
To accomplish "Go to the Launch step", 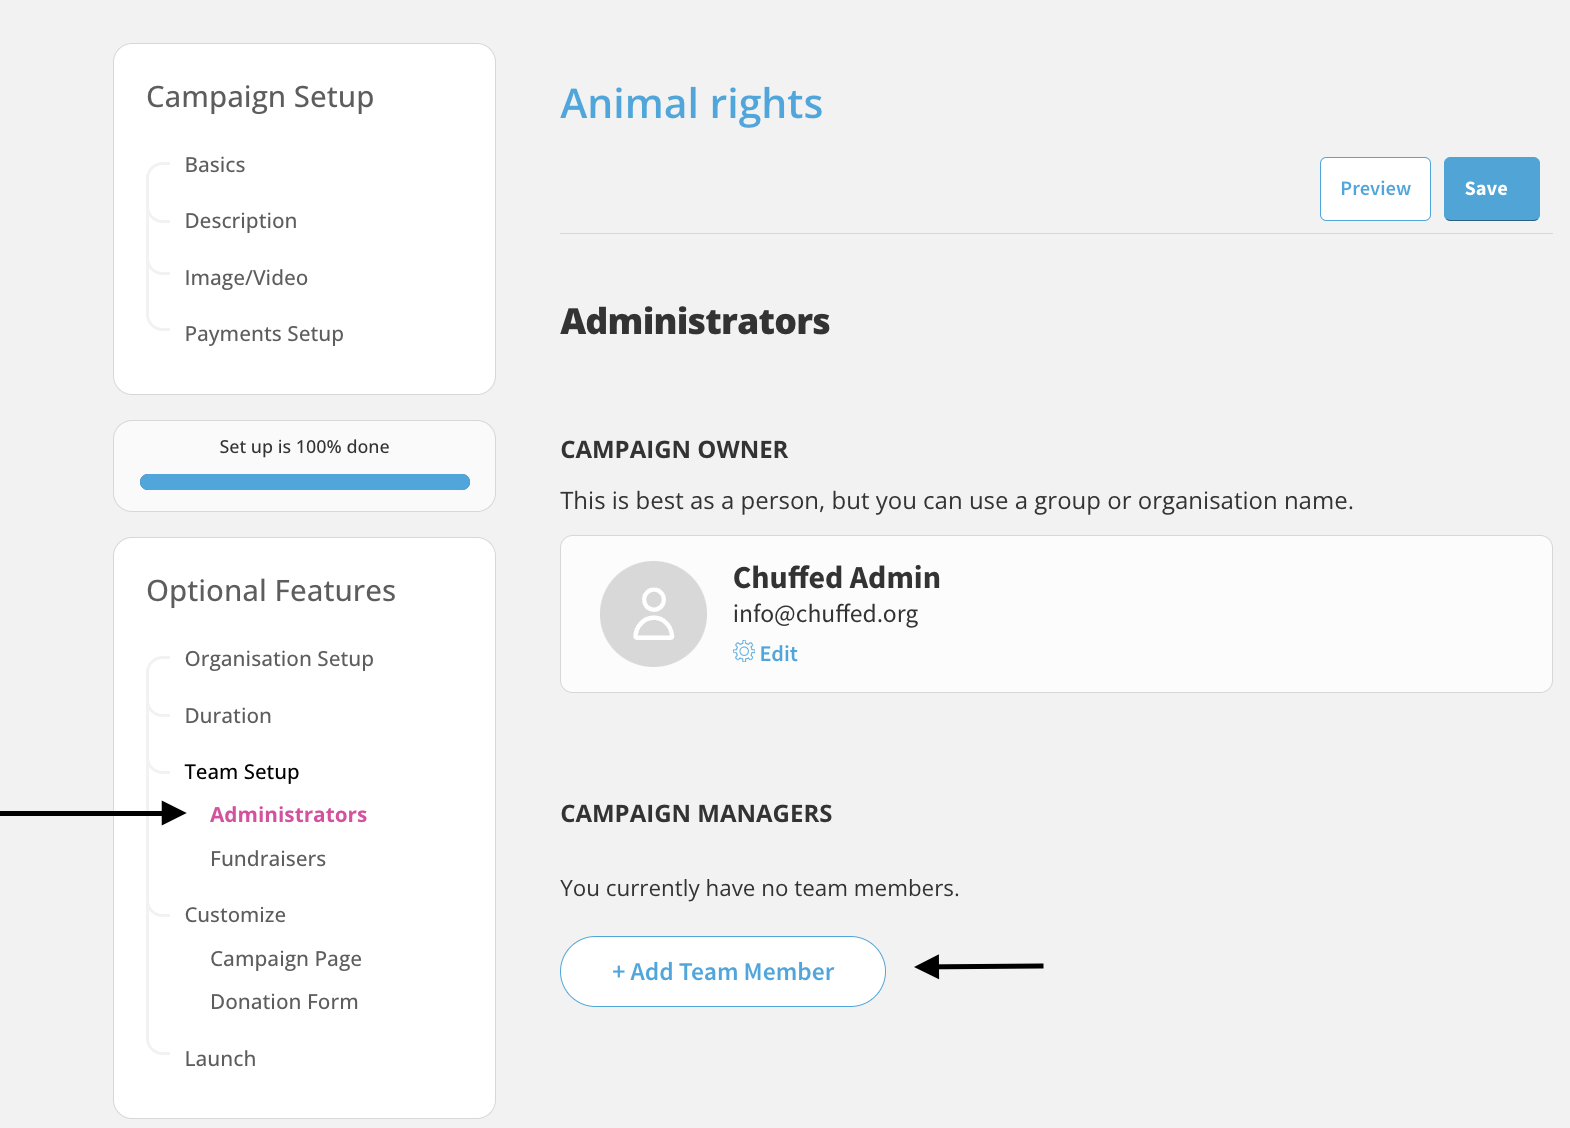I will click(x=220, y=1059).
